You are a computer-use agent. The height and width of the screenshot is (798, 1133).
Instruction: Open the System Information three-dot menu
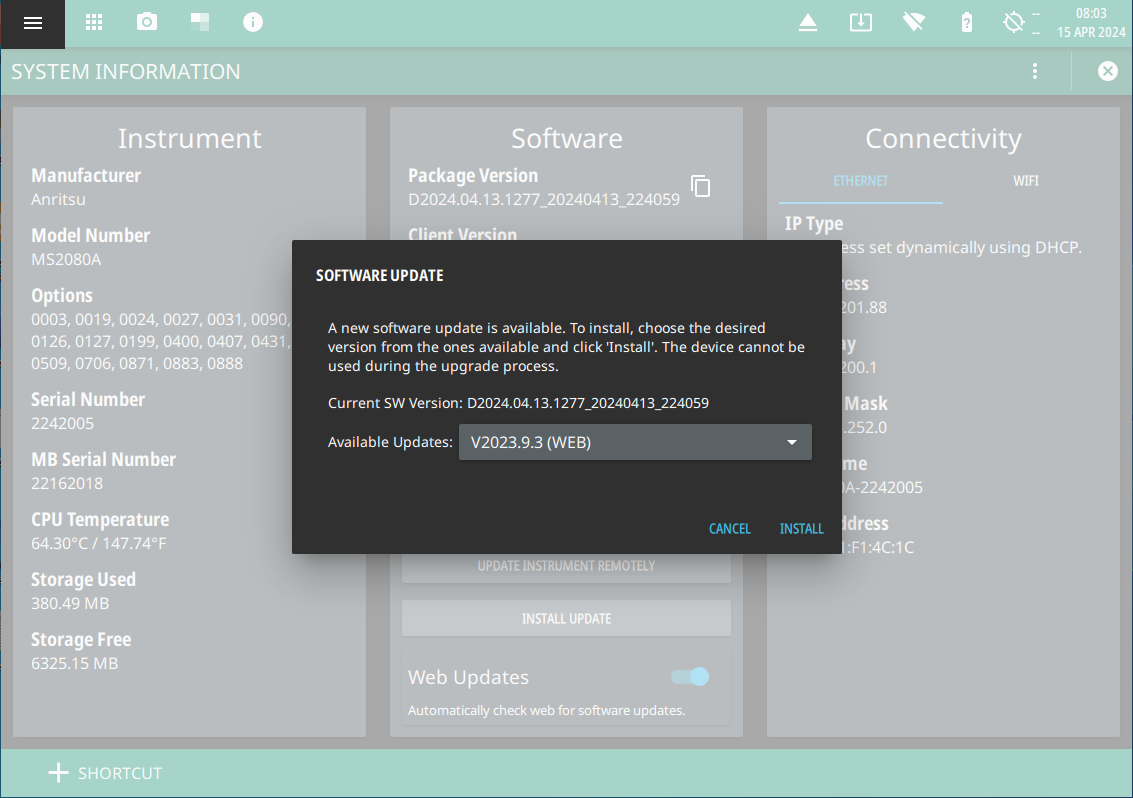click(x=1035, y=71)
